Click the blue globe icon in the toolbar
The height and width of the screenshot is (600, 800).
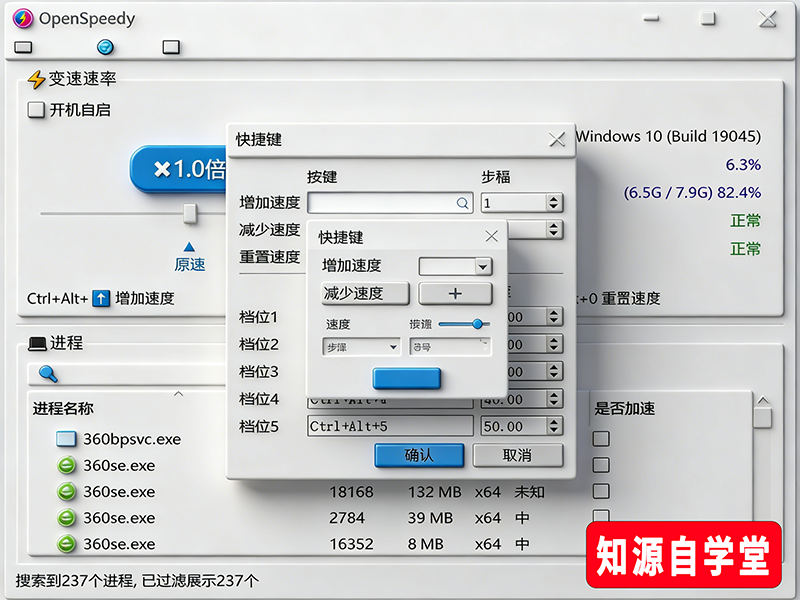[x=104, y=46]
